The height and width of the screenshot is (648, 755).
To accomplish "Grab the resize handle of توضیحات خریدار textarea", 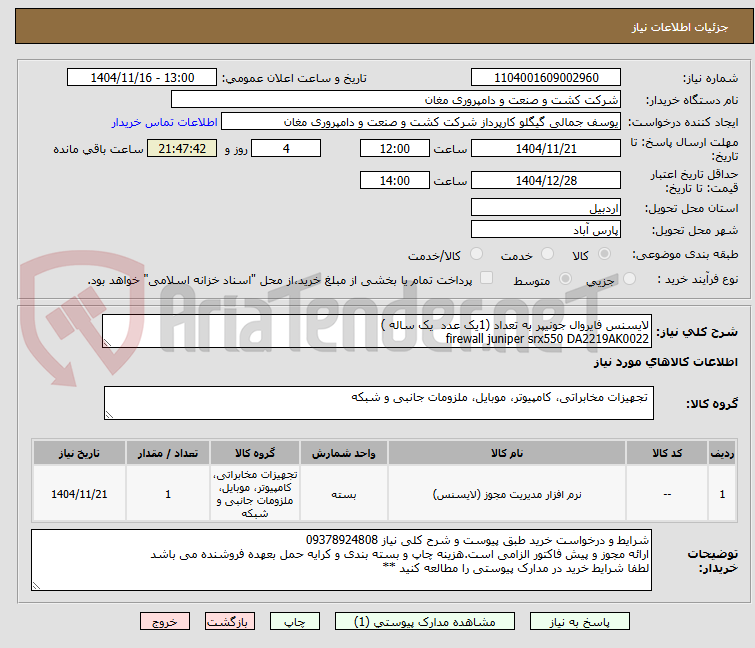I will (36, 585).
